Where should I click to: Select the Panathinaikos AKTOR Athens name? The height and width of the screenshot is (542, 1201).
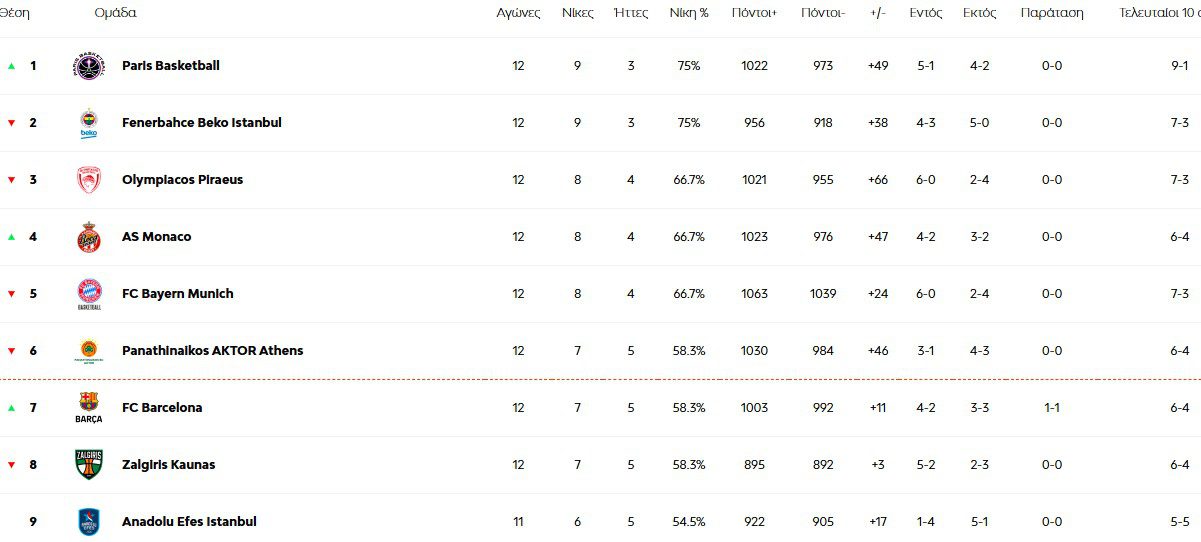[x=212, y=351]
